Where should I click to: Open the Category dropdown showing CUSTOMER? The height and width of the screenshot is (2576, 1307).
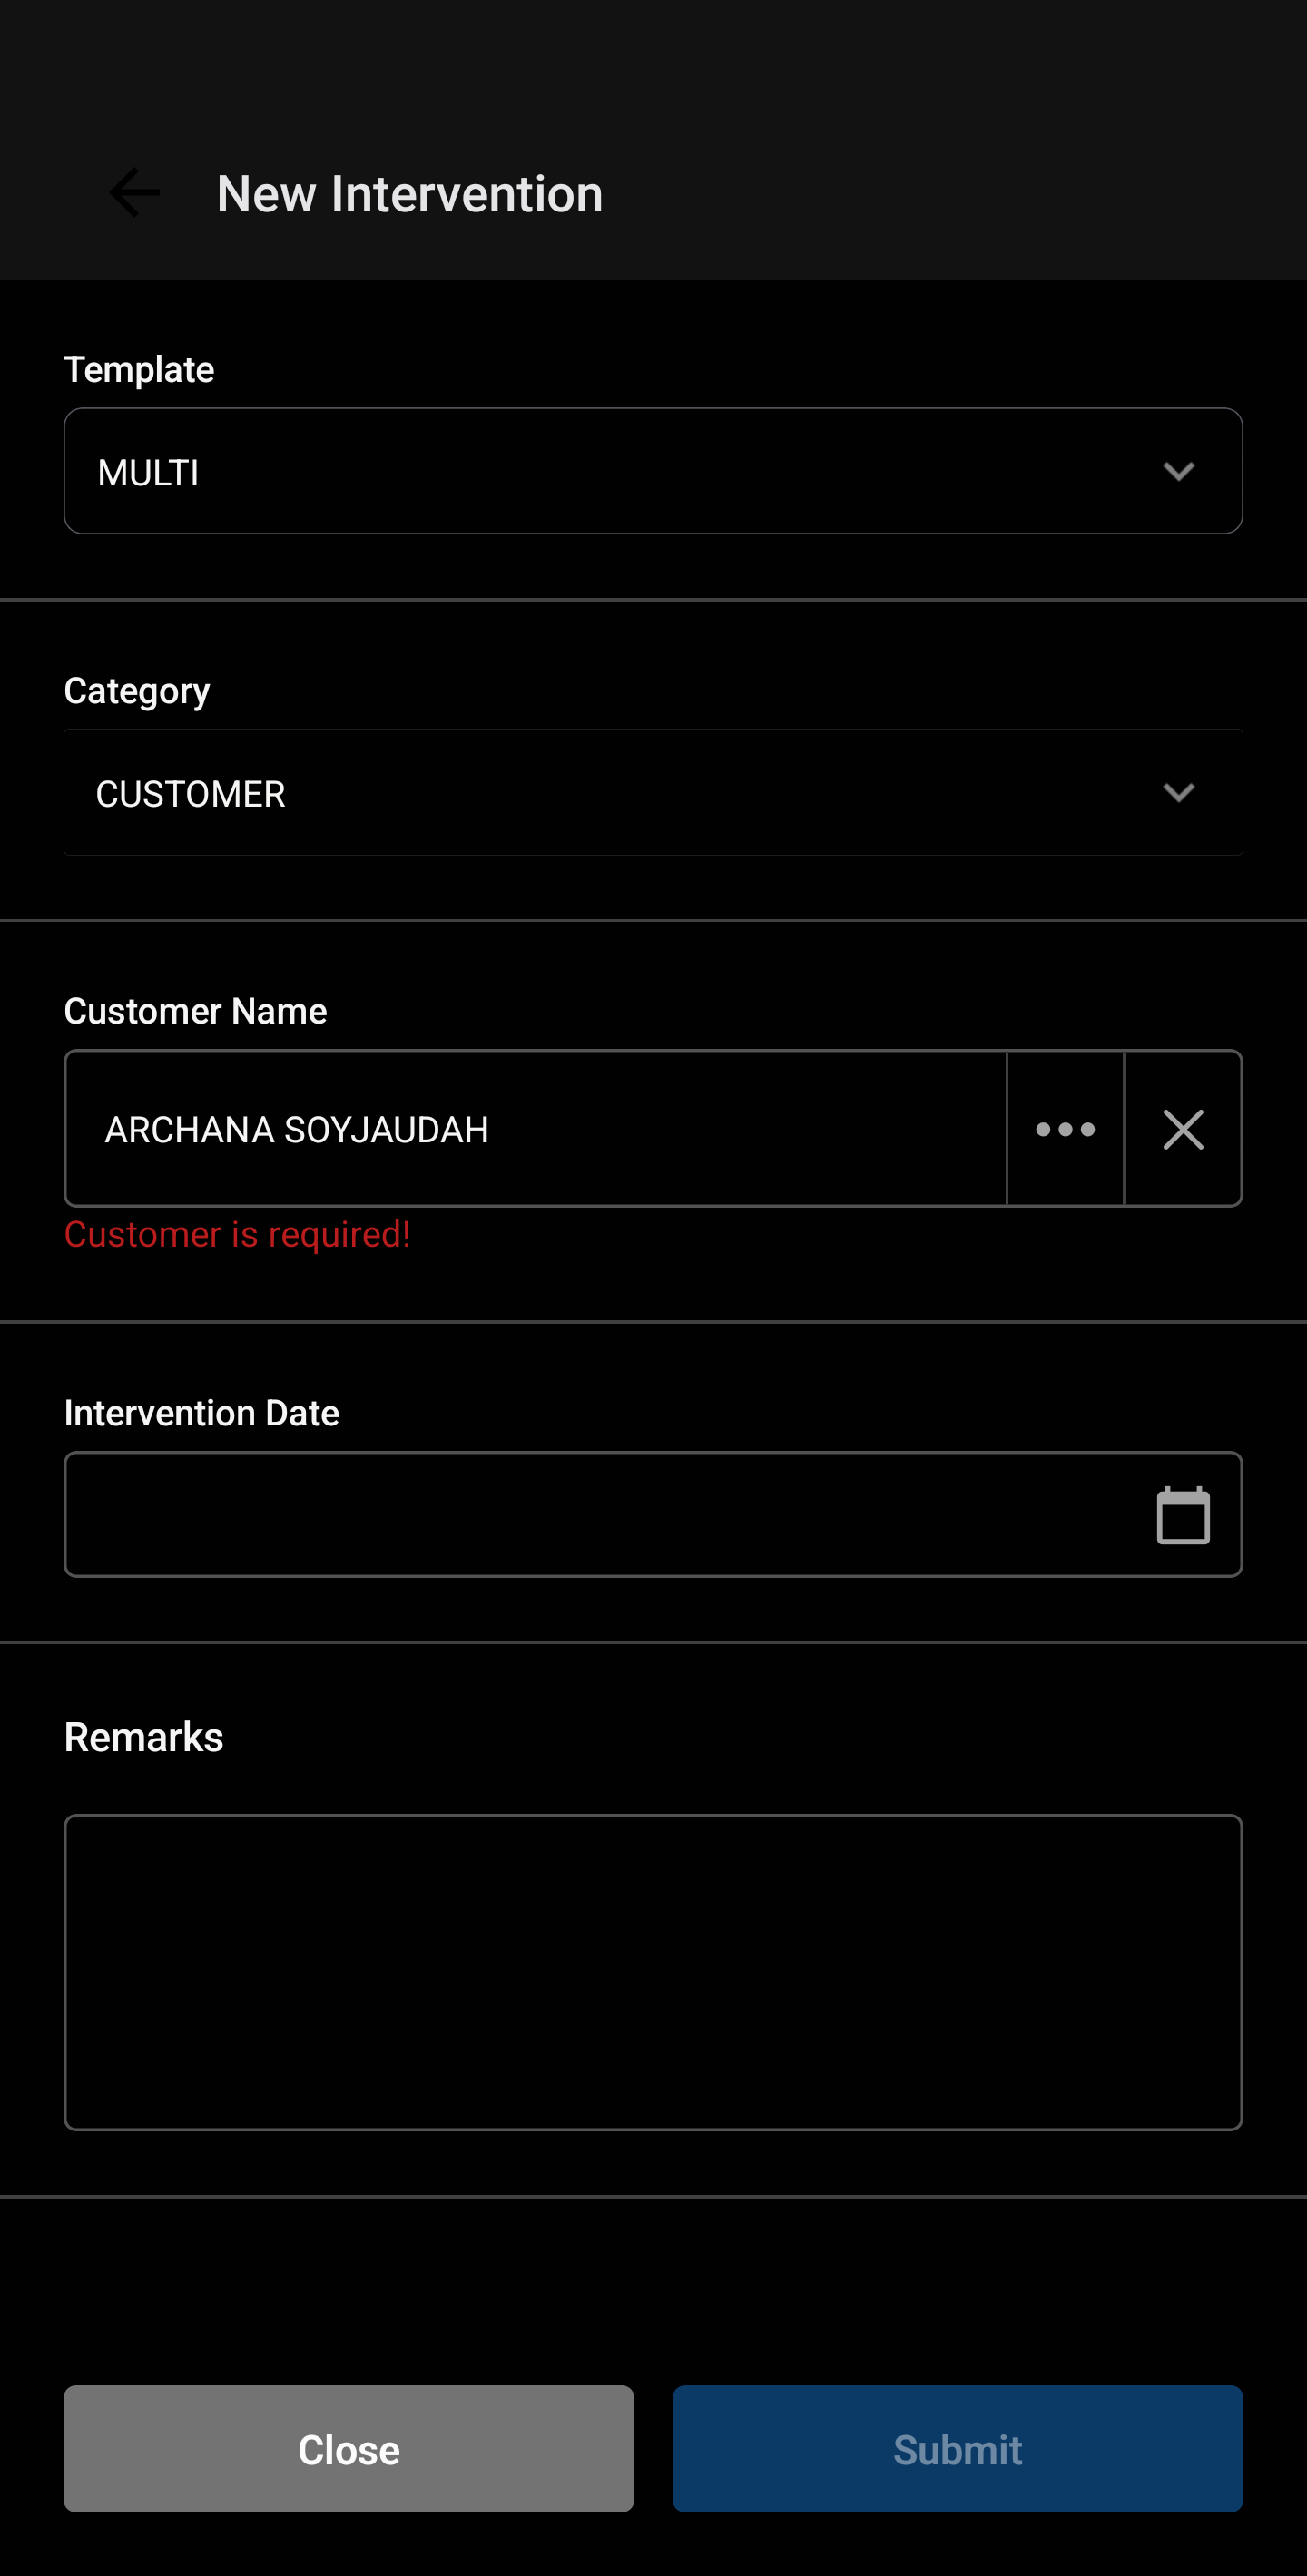click(600, 793)
